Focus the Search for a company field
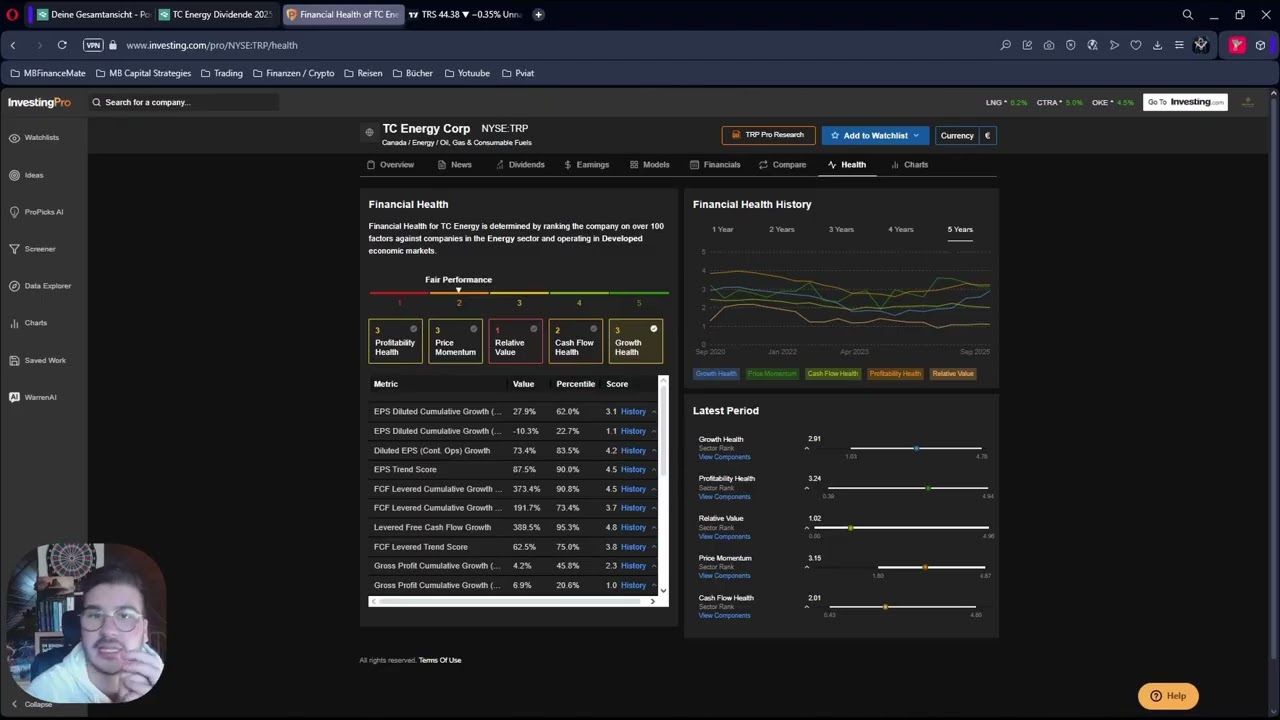1280x720 pixels. (183, 102)
